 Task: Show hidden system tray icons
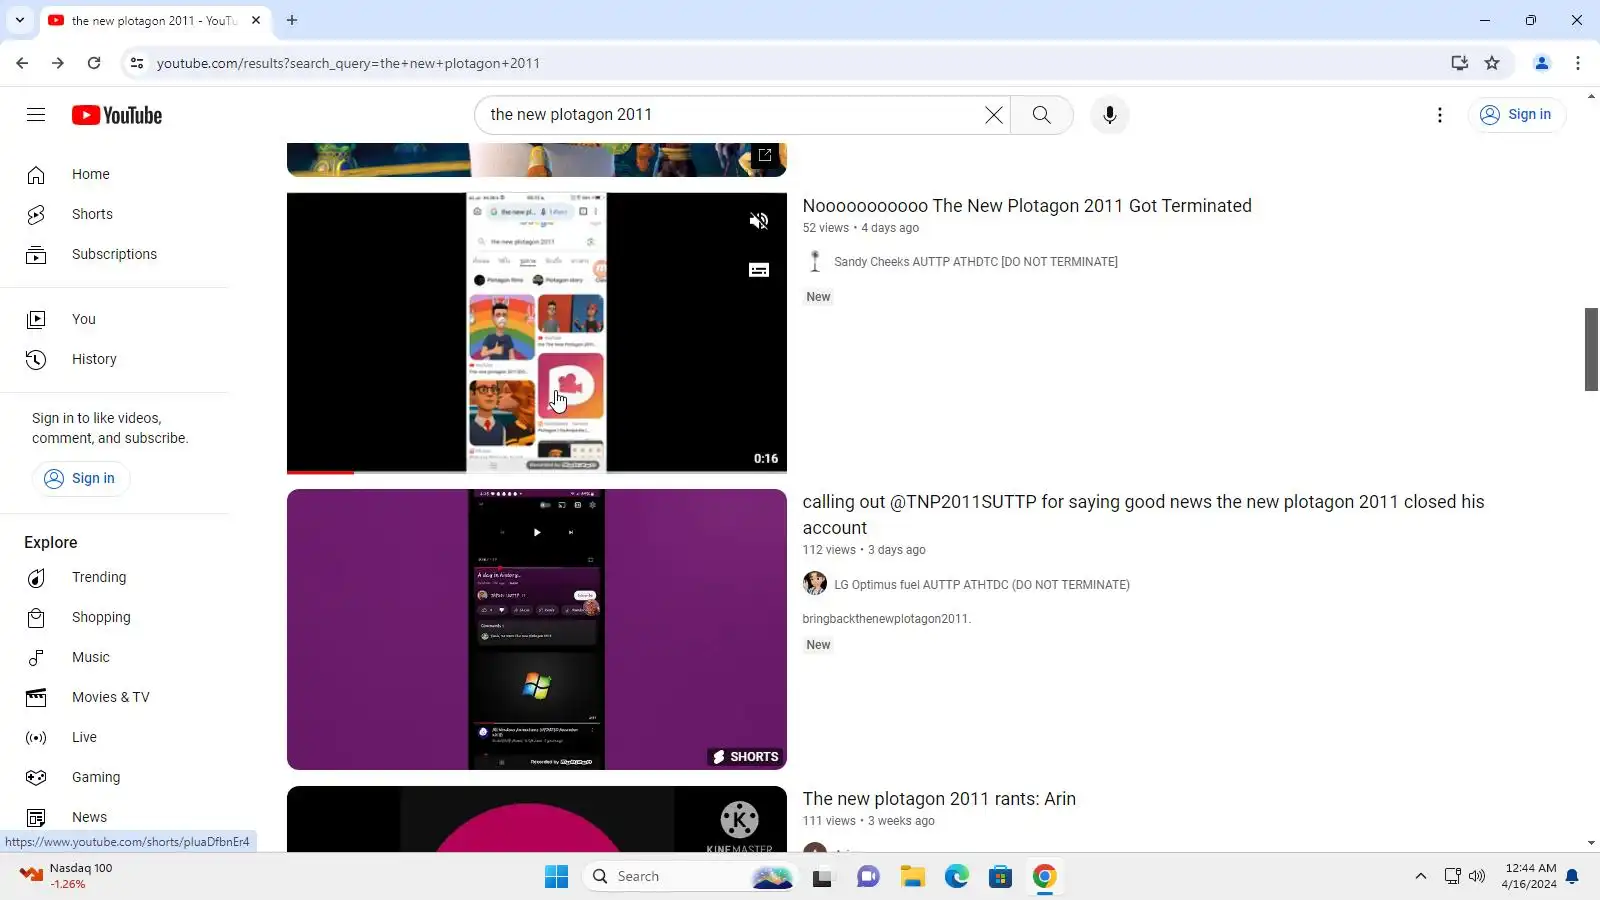(x=1420, y=877)
